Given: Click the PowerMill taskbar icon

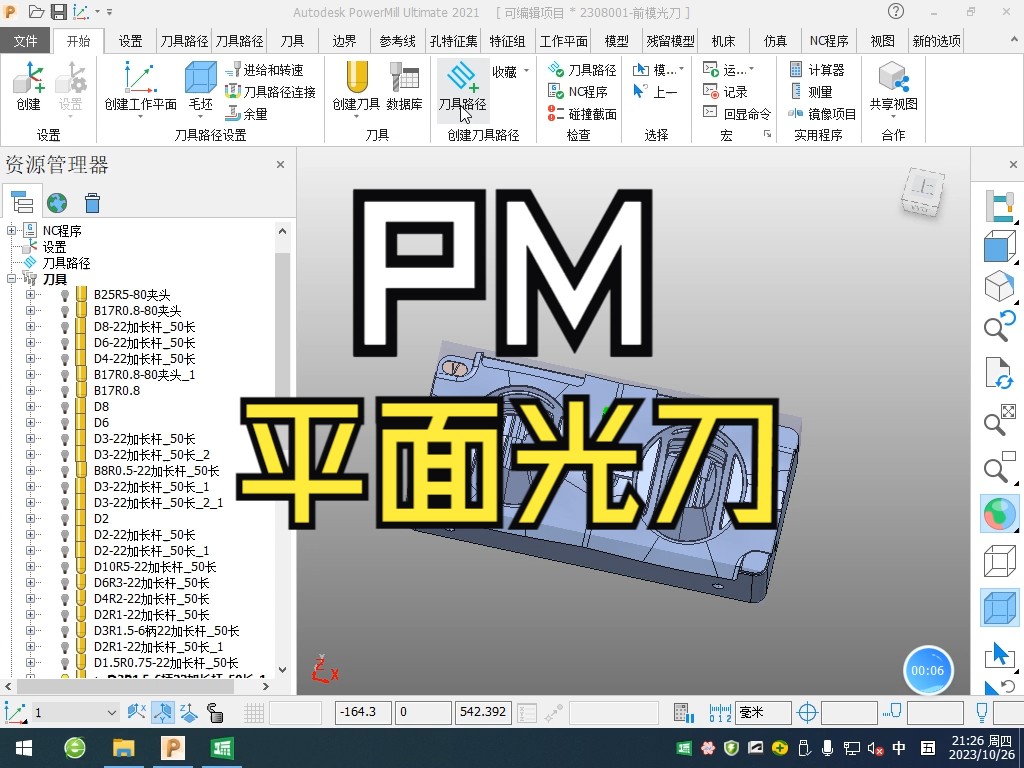Looking at the screenshot, I should [x=172, y=748].
